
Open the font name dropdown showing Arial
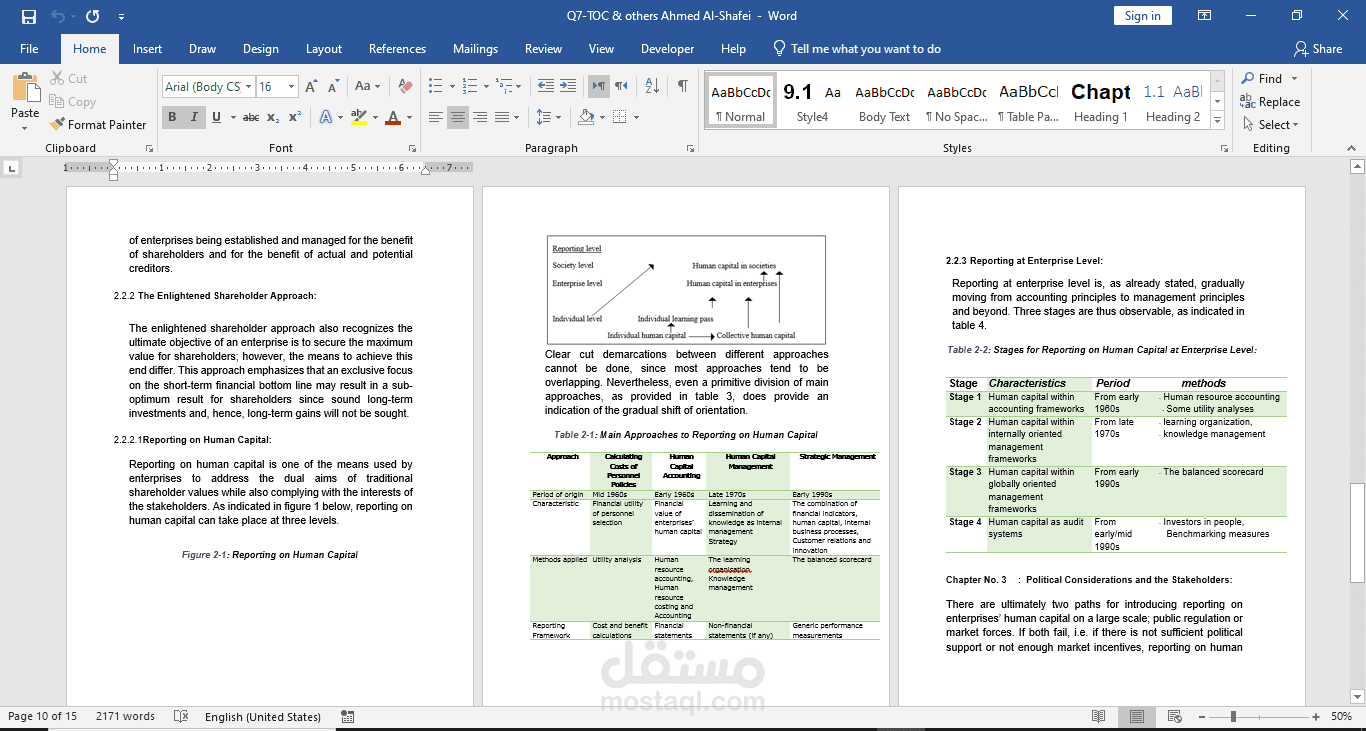point(248,87)
